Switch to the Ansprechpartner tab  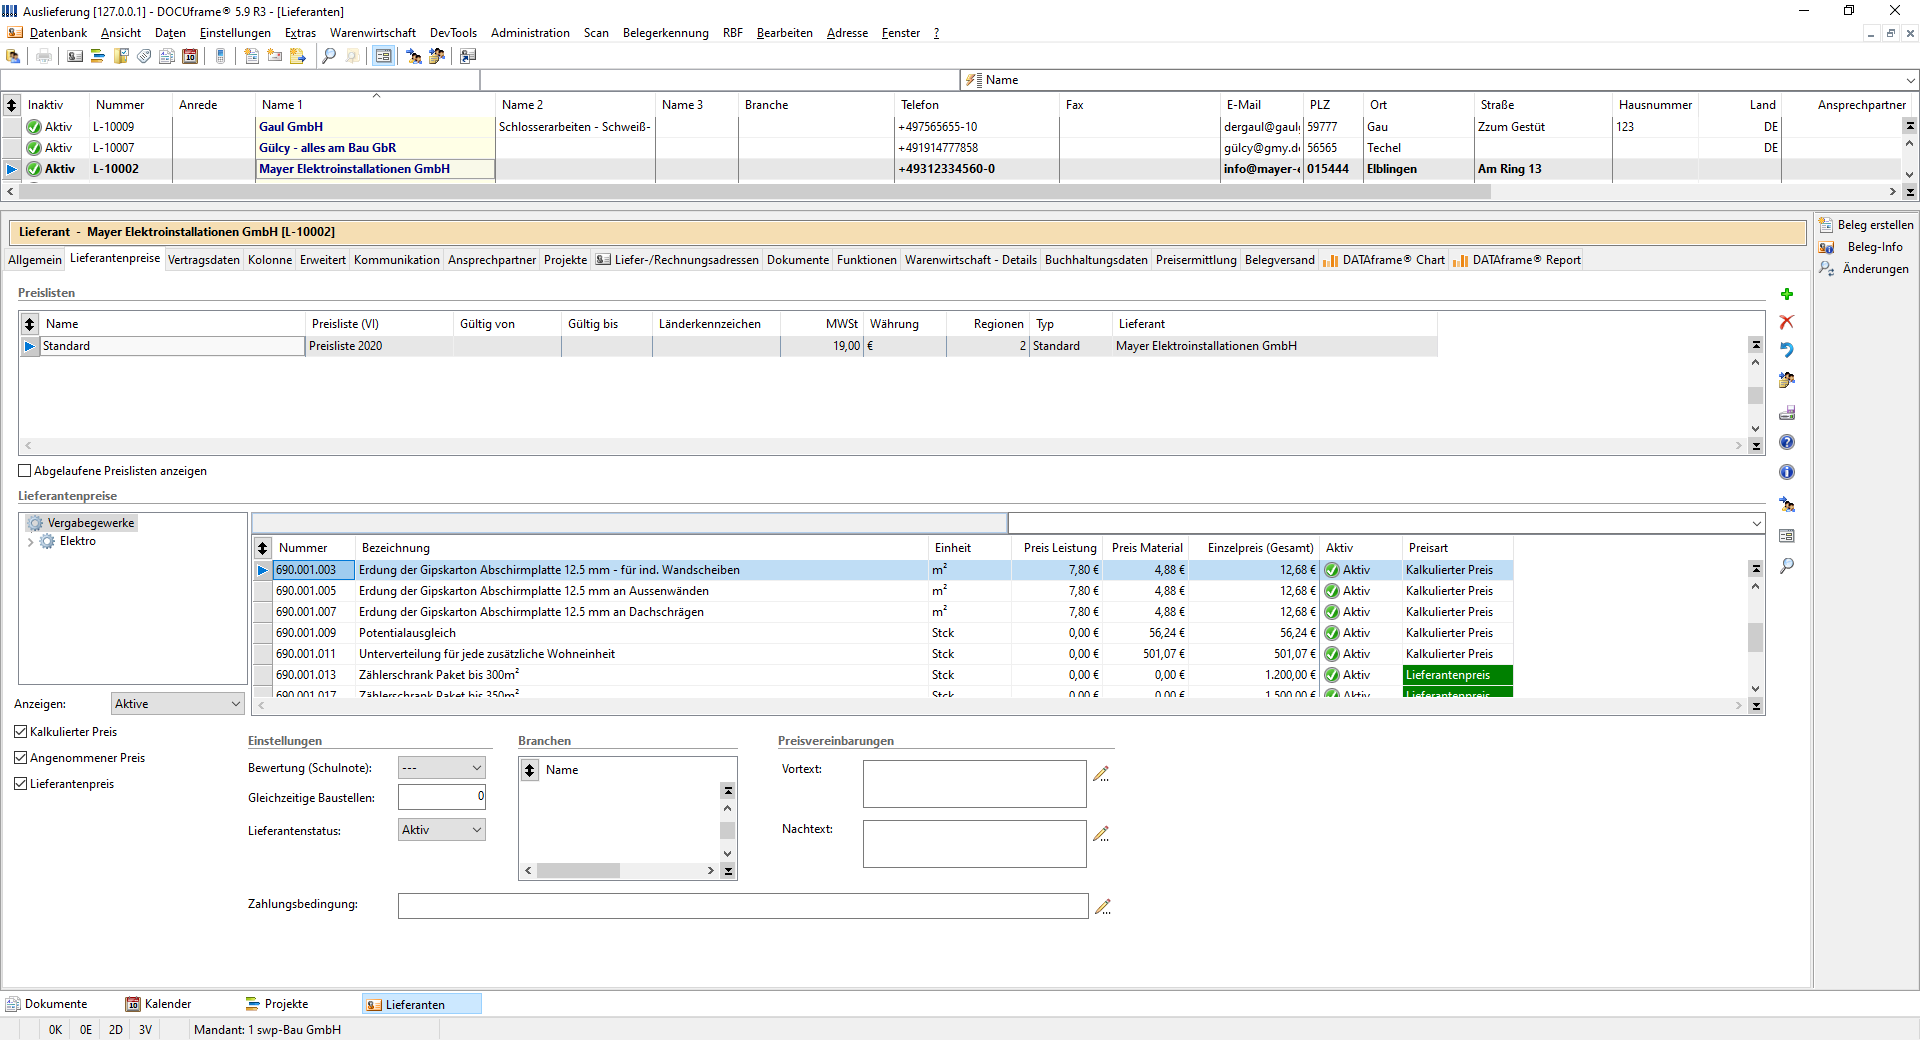(x=492, y=260)
